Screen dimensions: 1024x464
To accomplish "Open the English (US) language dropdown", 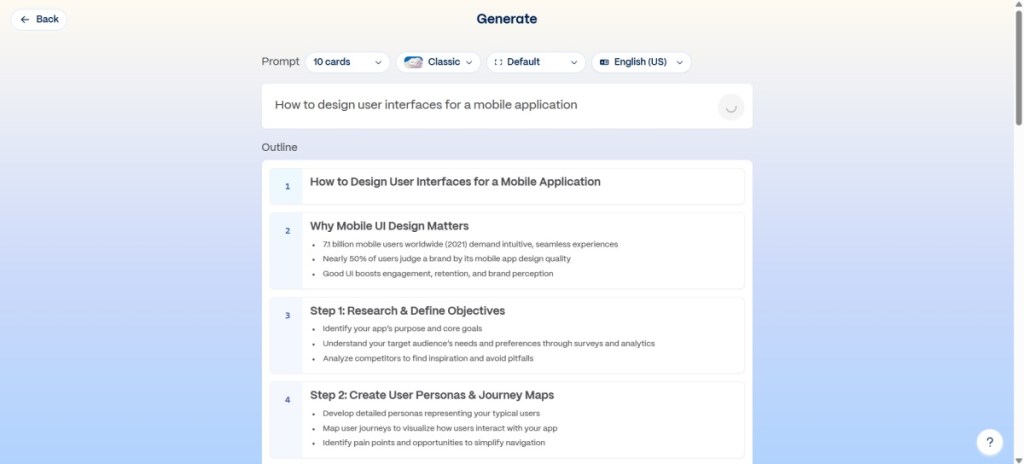I will click(x=641, y=62).
